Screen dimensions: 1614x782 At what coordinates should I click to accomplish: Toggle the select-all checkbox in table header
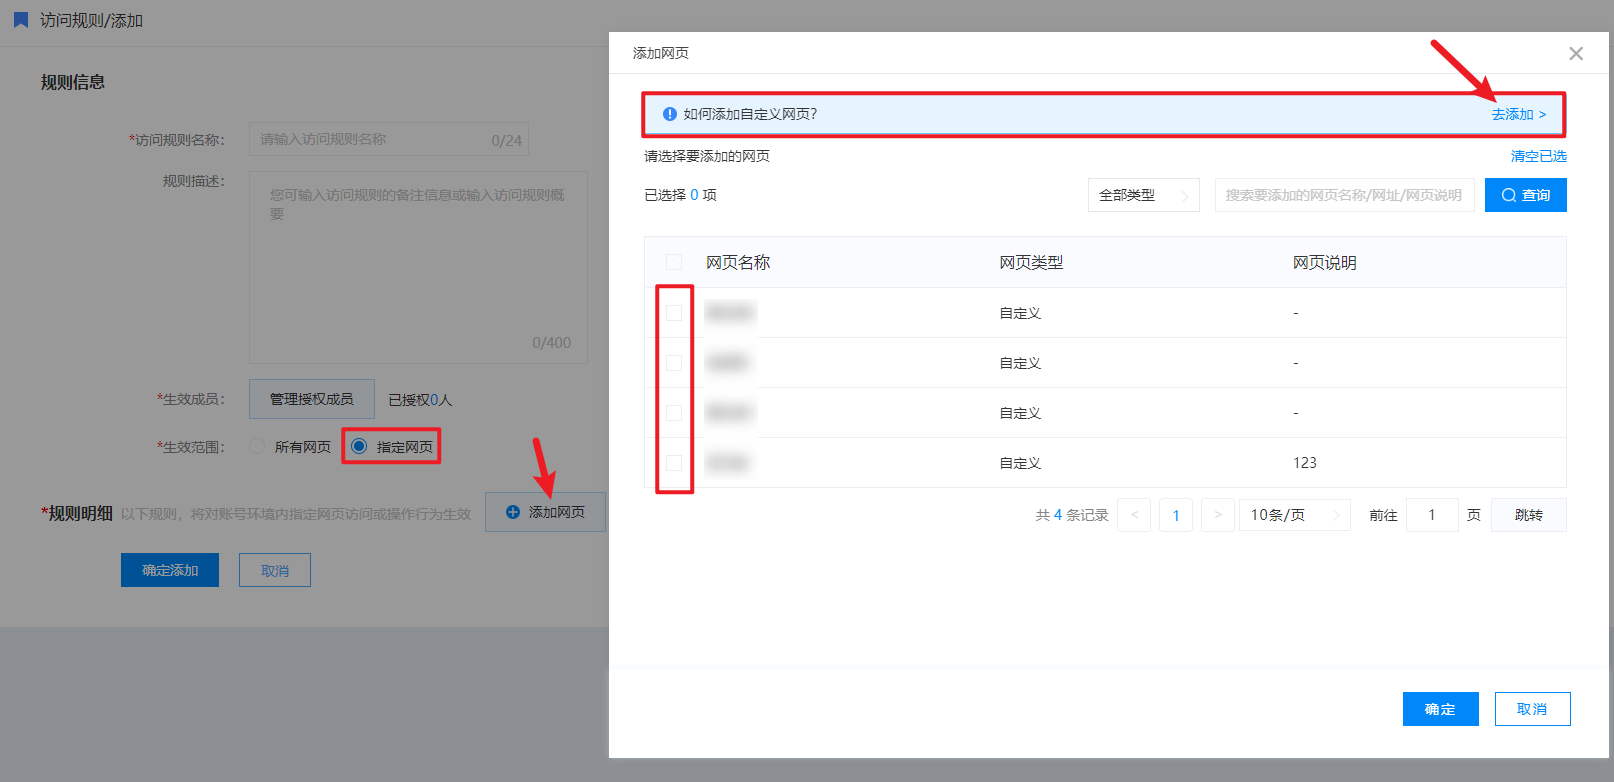[x=674, y=262]
